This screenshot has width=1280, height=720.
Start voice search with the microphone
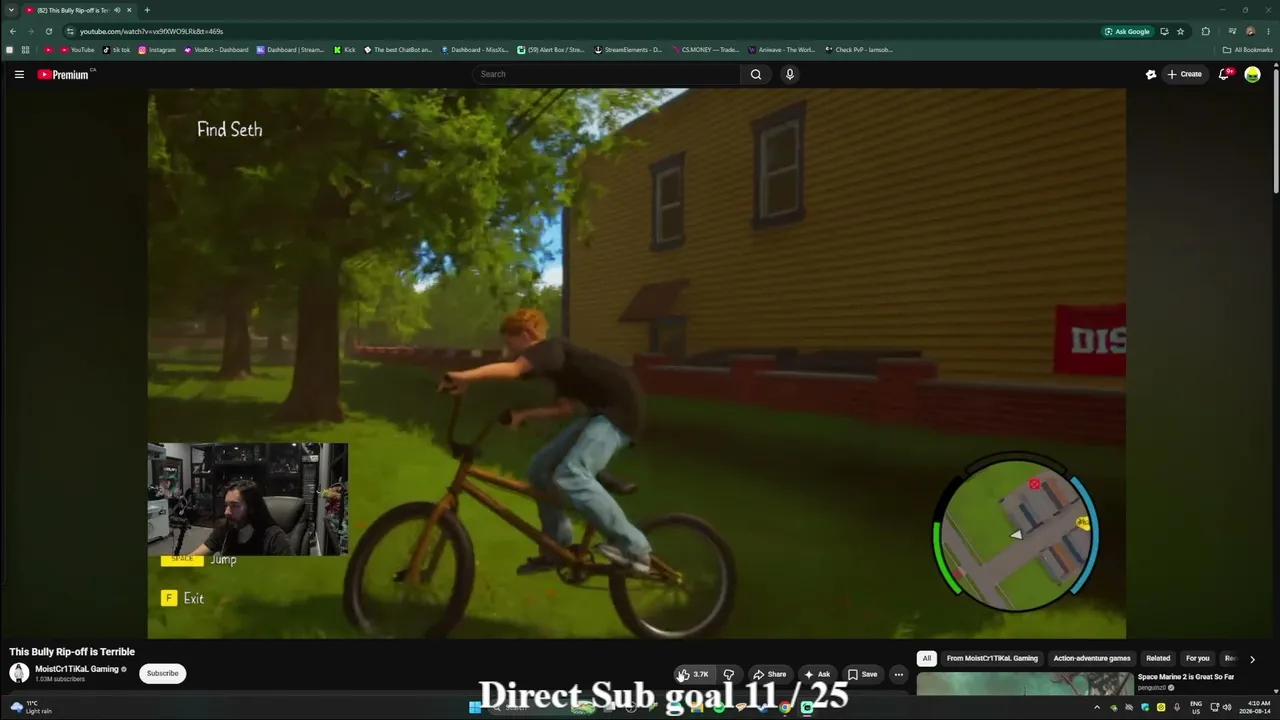coord(790,74)
